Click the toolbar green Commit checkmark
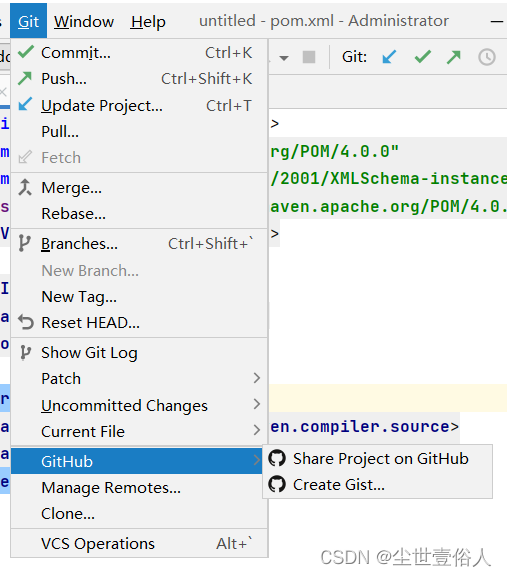The width and height of the screenshot is (507, 577). pos(422,57)
